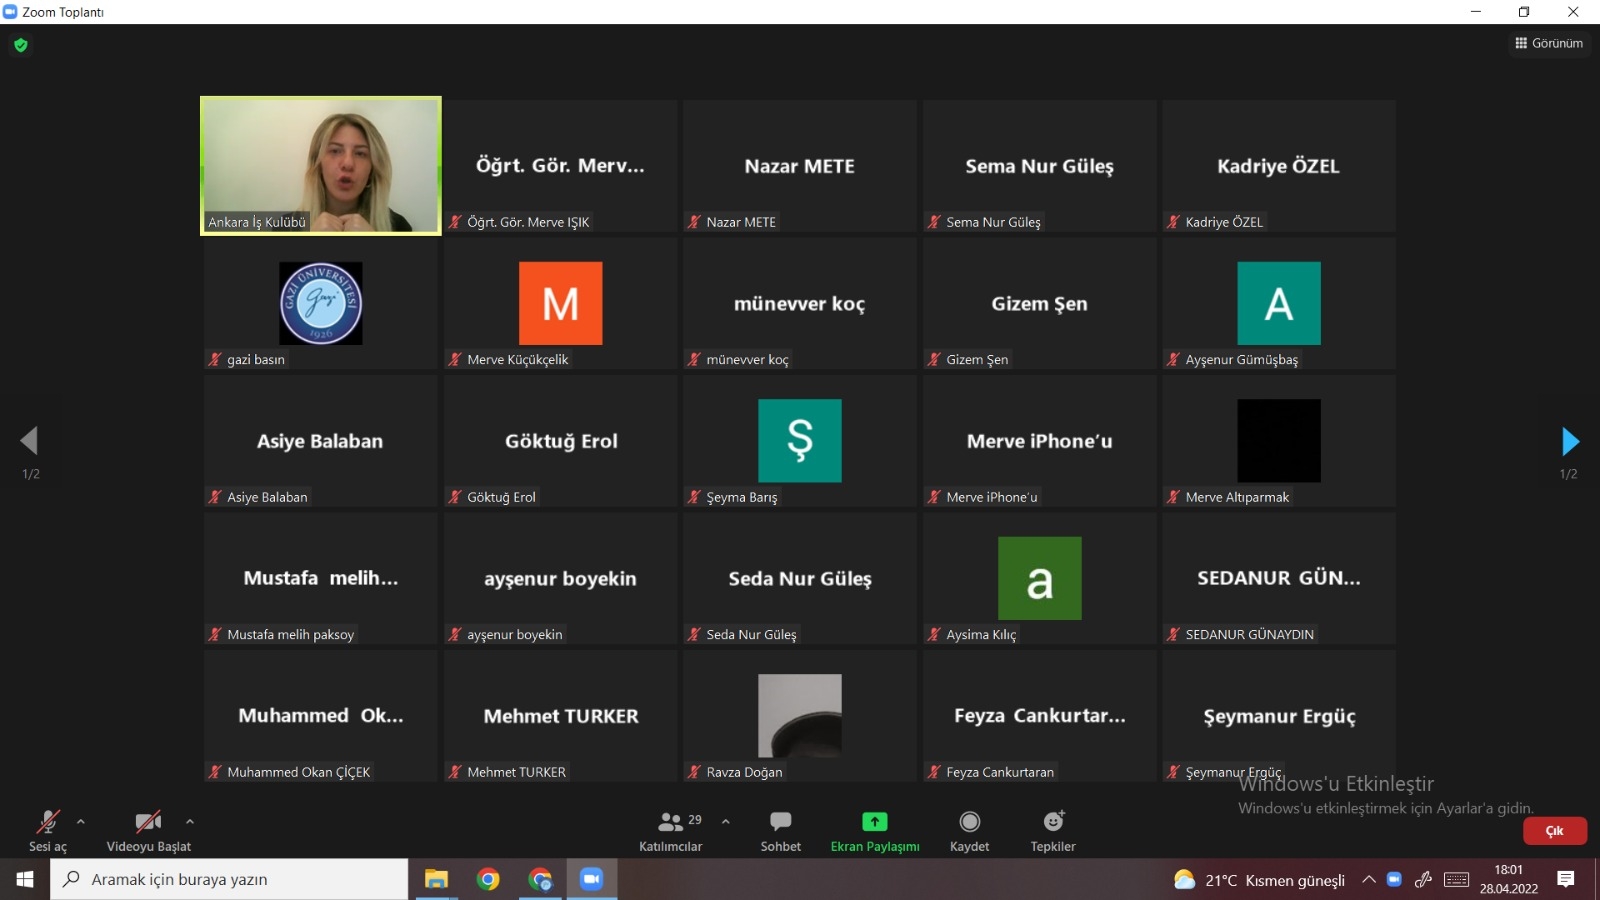1600x900 pixels.
Task: Open the Windows Start menu
Action: point(25,879)
